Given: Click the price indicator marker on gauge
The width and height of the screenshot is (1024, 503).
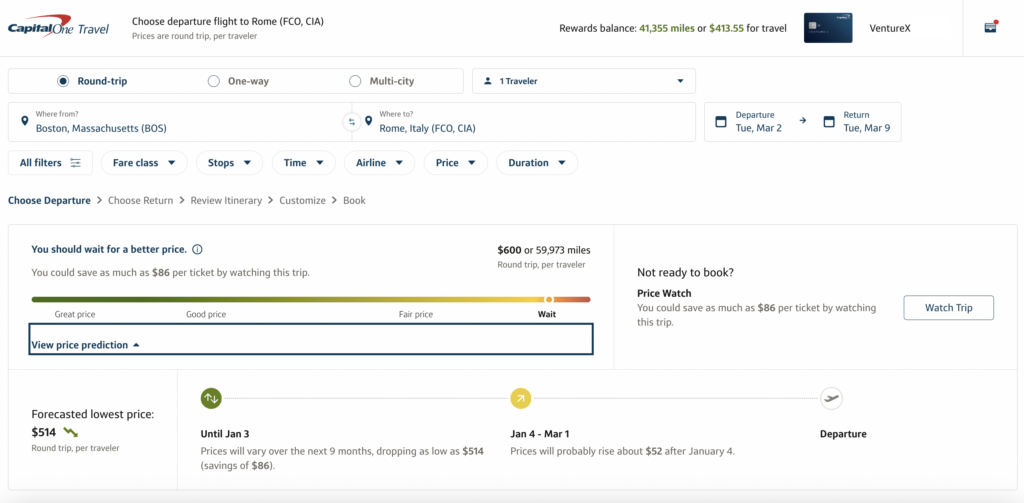Looking at the screenshot, I should click(x=549, y=299).
